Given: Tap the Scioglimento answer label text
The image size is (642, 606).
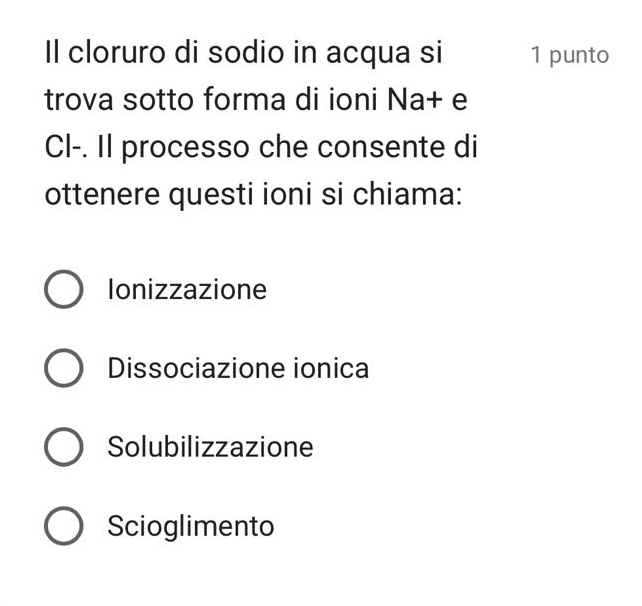Looking at the screenshot, I should pos(190,526).
